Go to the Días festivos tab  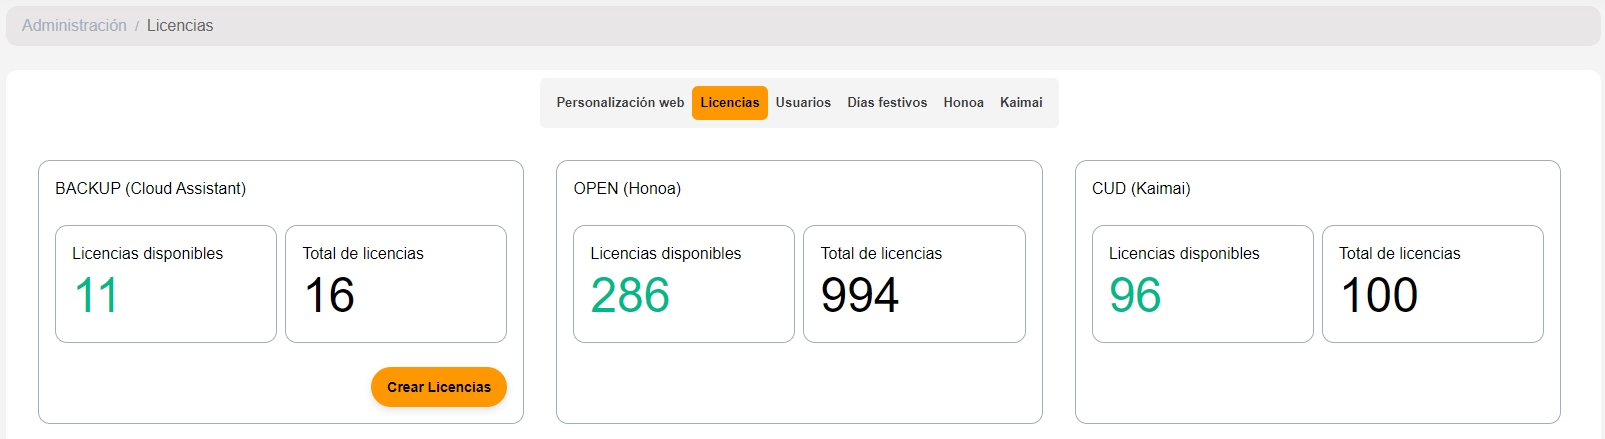pyautogui.click(x=887, y=103)
